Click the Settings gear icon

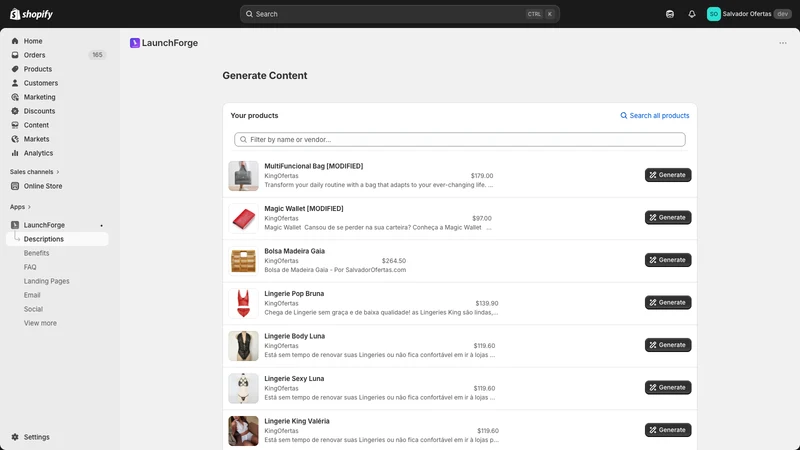(15, 437)
